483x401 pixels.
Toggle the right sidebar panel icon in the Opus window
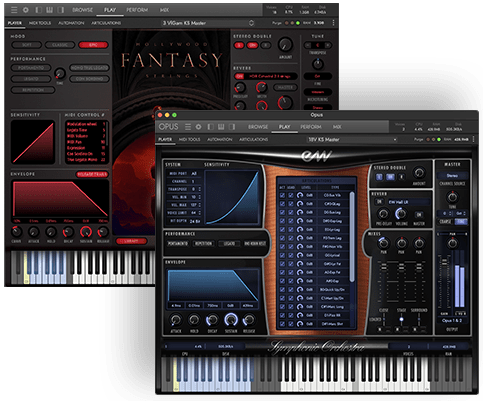click(x=232, y=127)
